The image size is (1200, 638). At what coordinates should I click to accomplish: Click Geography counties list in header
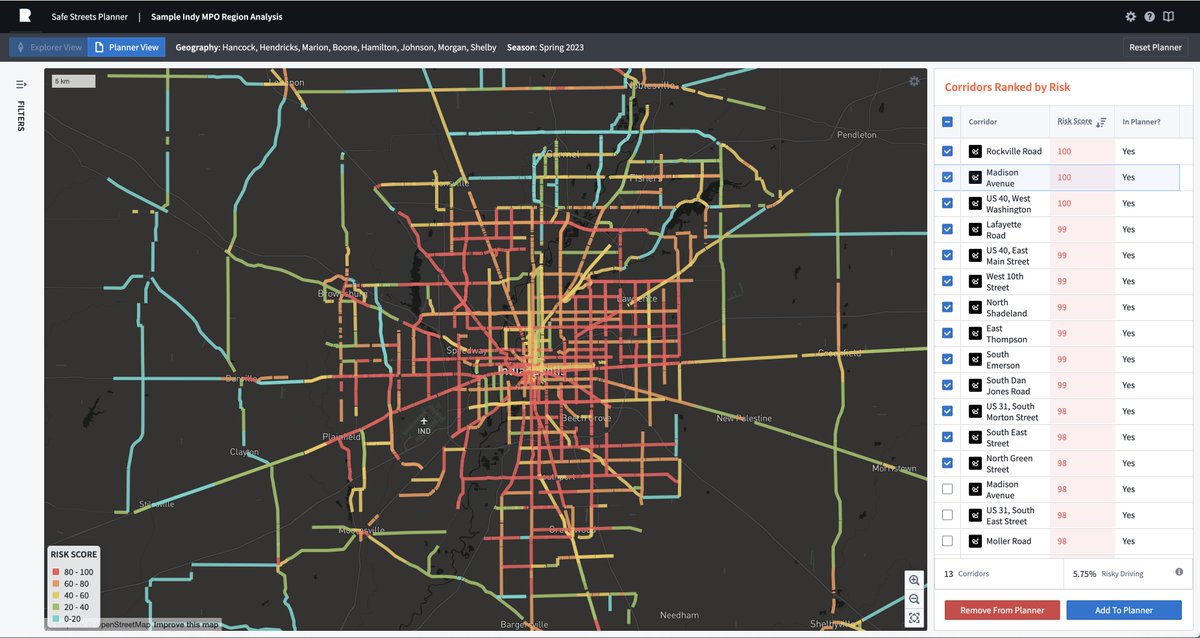pos(336,47)
